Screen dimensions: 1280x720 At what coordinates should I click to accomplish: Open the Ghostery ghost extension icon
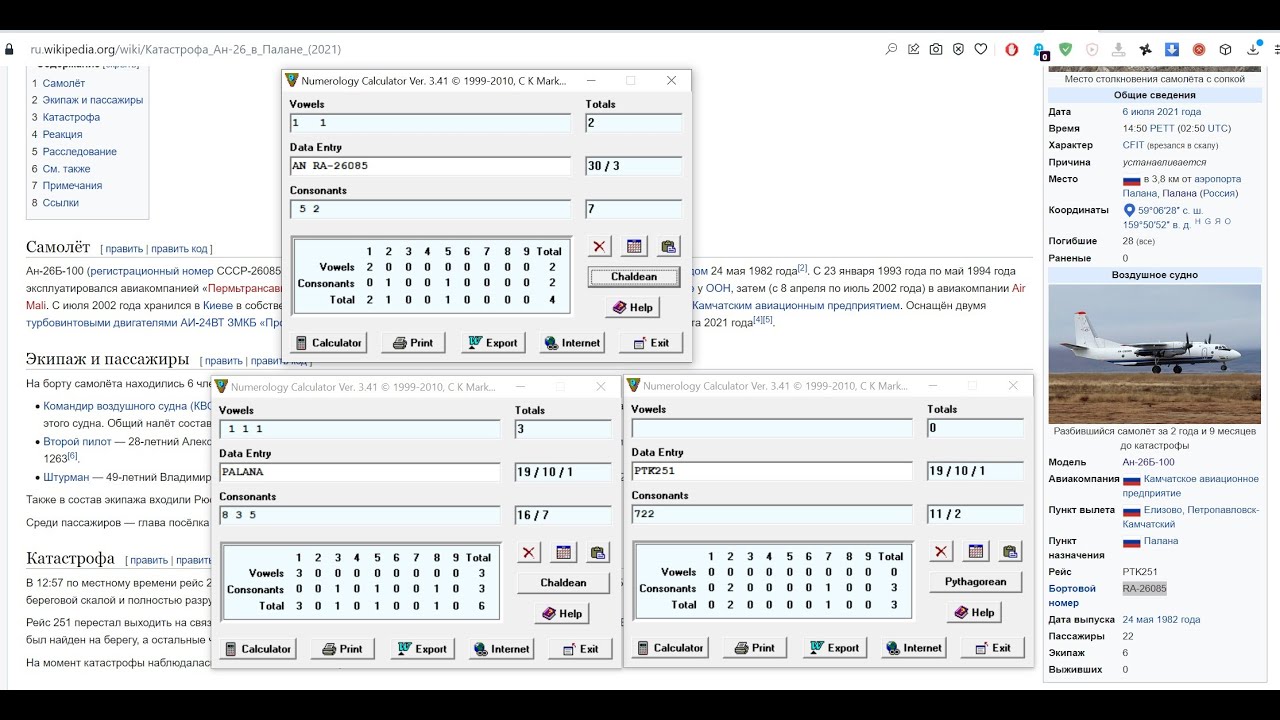1040,50
